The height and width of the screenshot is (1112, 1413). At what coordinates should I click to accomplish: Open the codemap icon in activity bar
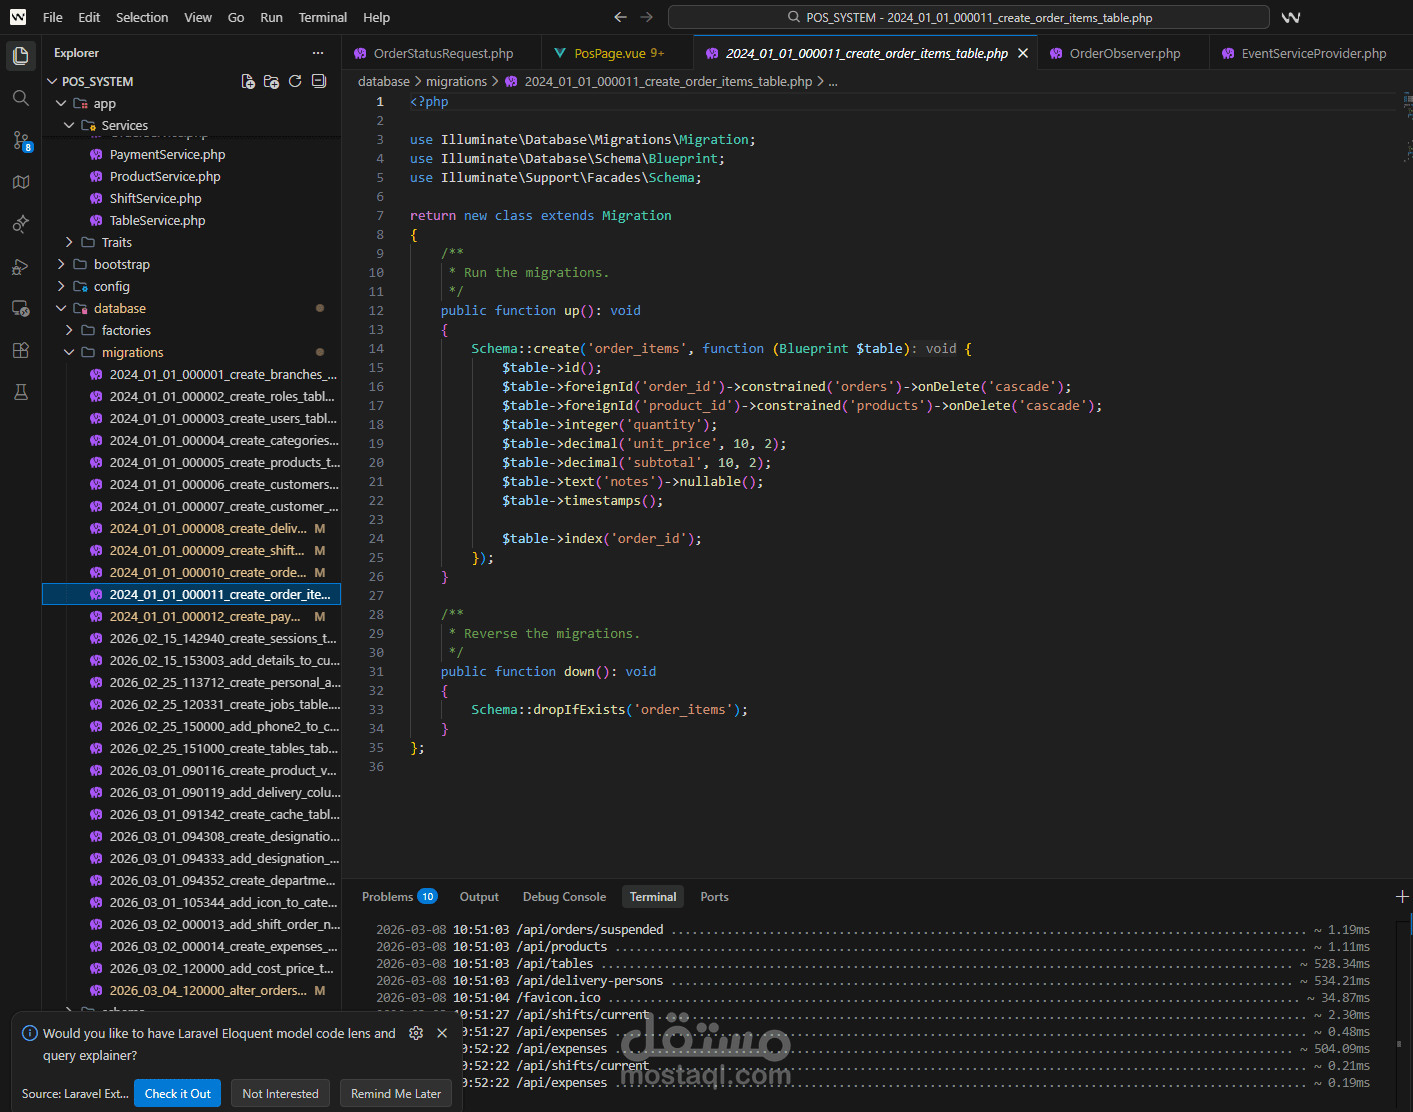click(20, 182)
